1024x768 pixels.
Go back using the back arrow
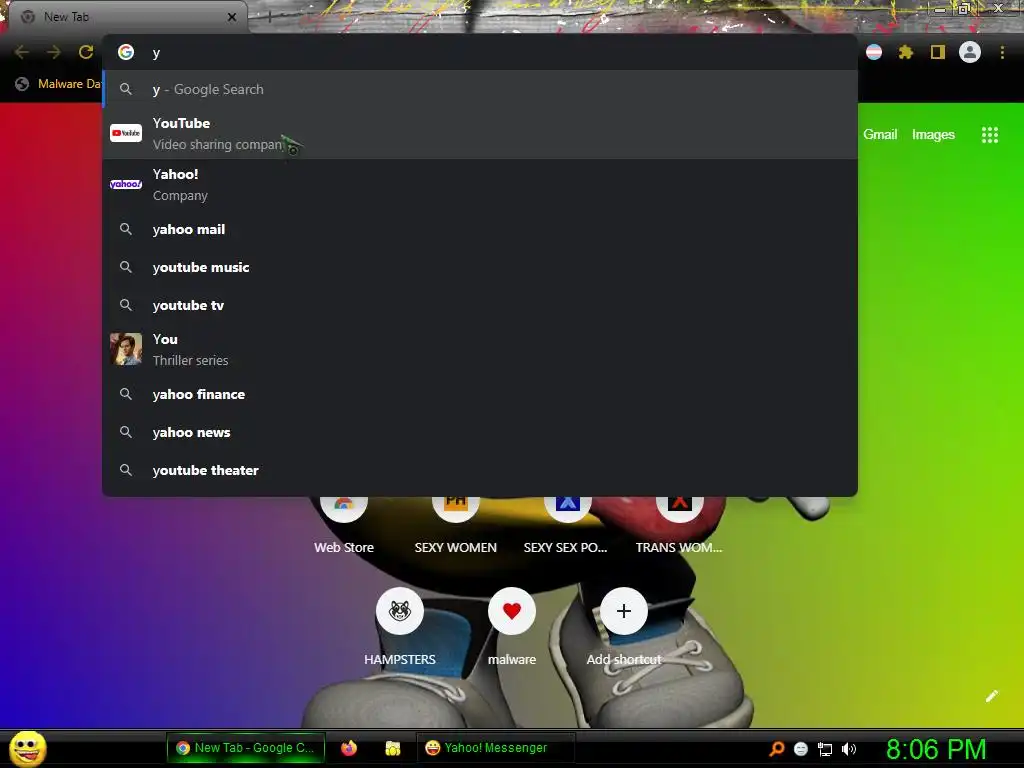22,52
